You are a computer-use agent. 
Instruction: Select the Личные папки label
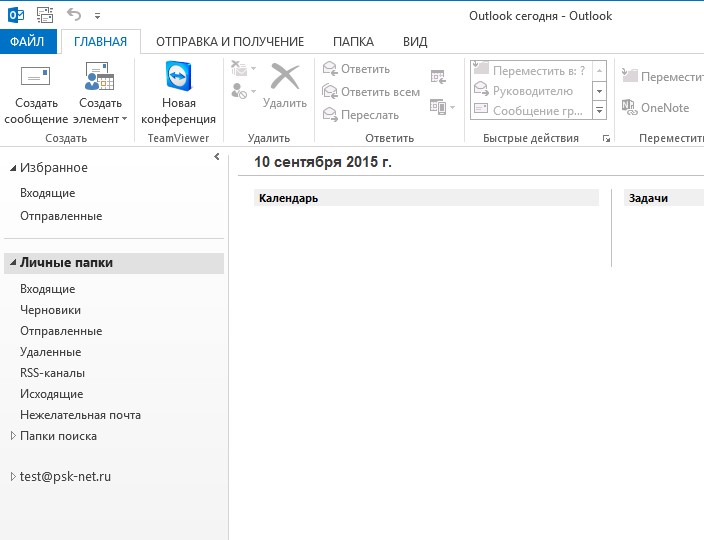coord(66,263)
